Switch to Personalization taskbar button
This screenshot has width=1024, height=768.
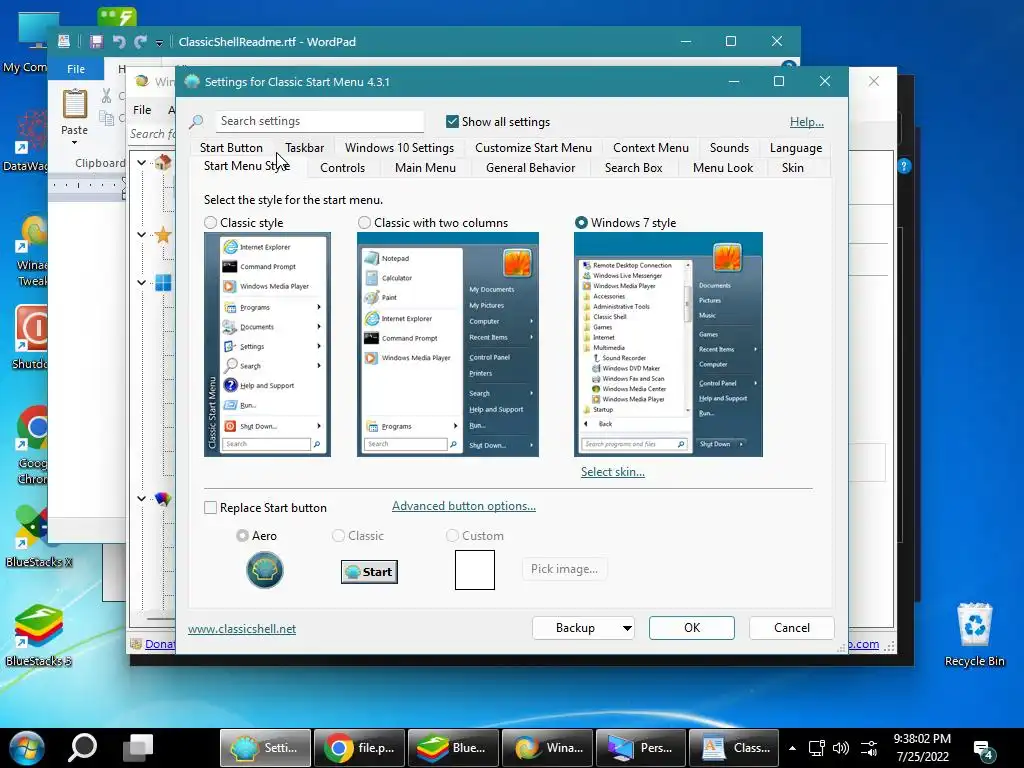pos(641,748)
